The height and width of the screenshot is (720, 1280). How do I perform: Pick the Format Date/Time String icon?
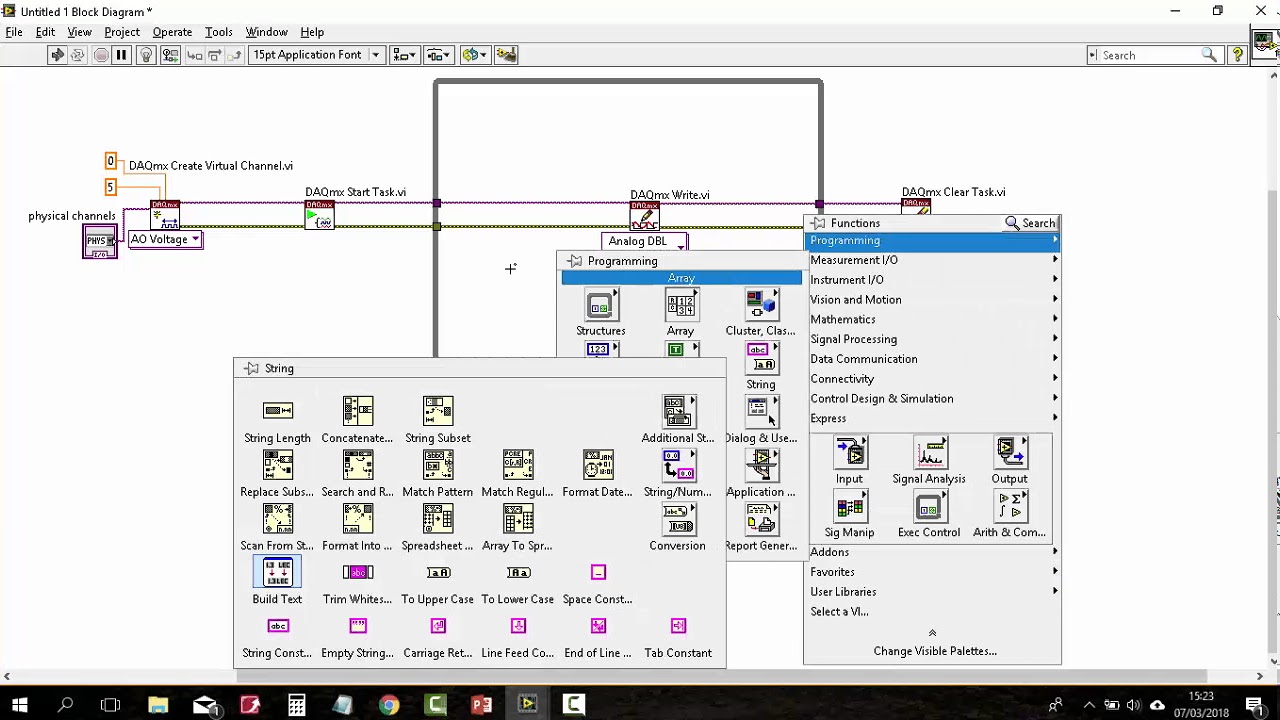597,464
